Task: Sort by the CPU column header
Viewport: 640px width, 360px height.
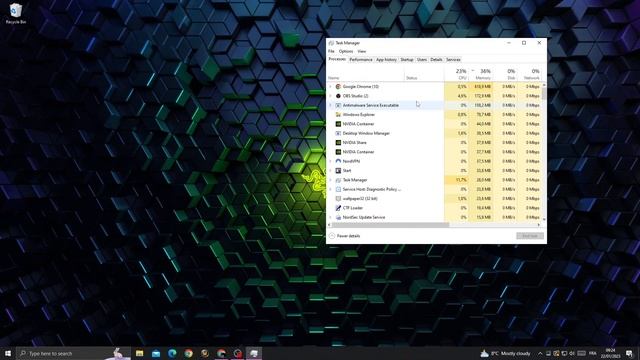Action: tap(457, 74)
